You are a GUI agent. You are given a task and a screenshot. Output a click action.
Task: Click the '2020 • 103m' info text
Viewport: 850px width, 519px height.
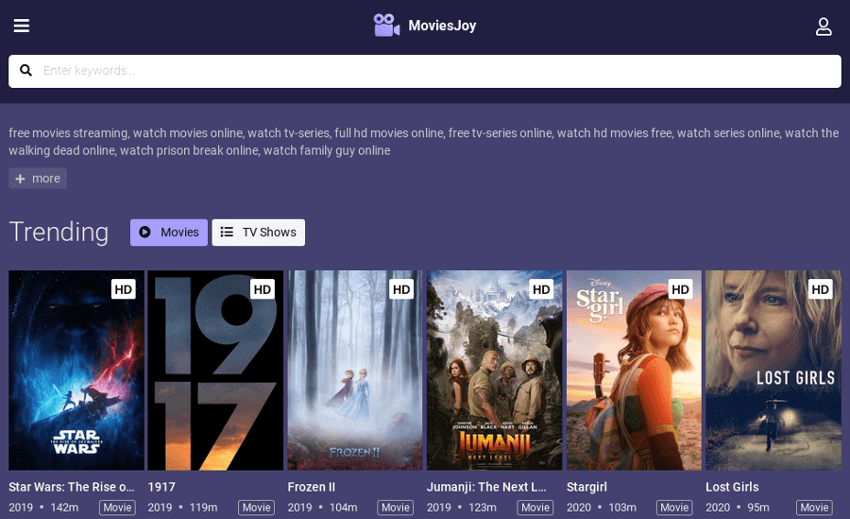click(x=601, y=508)
